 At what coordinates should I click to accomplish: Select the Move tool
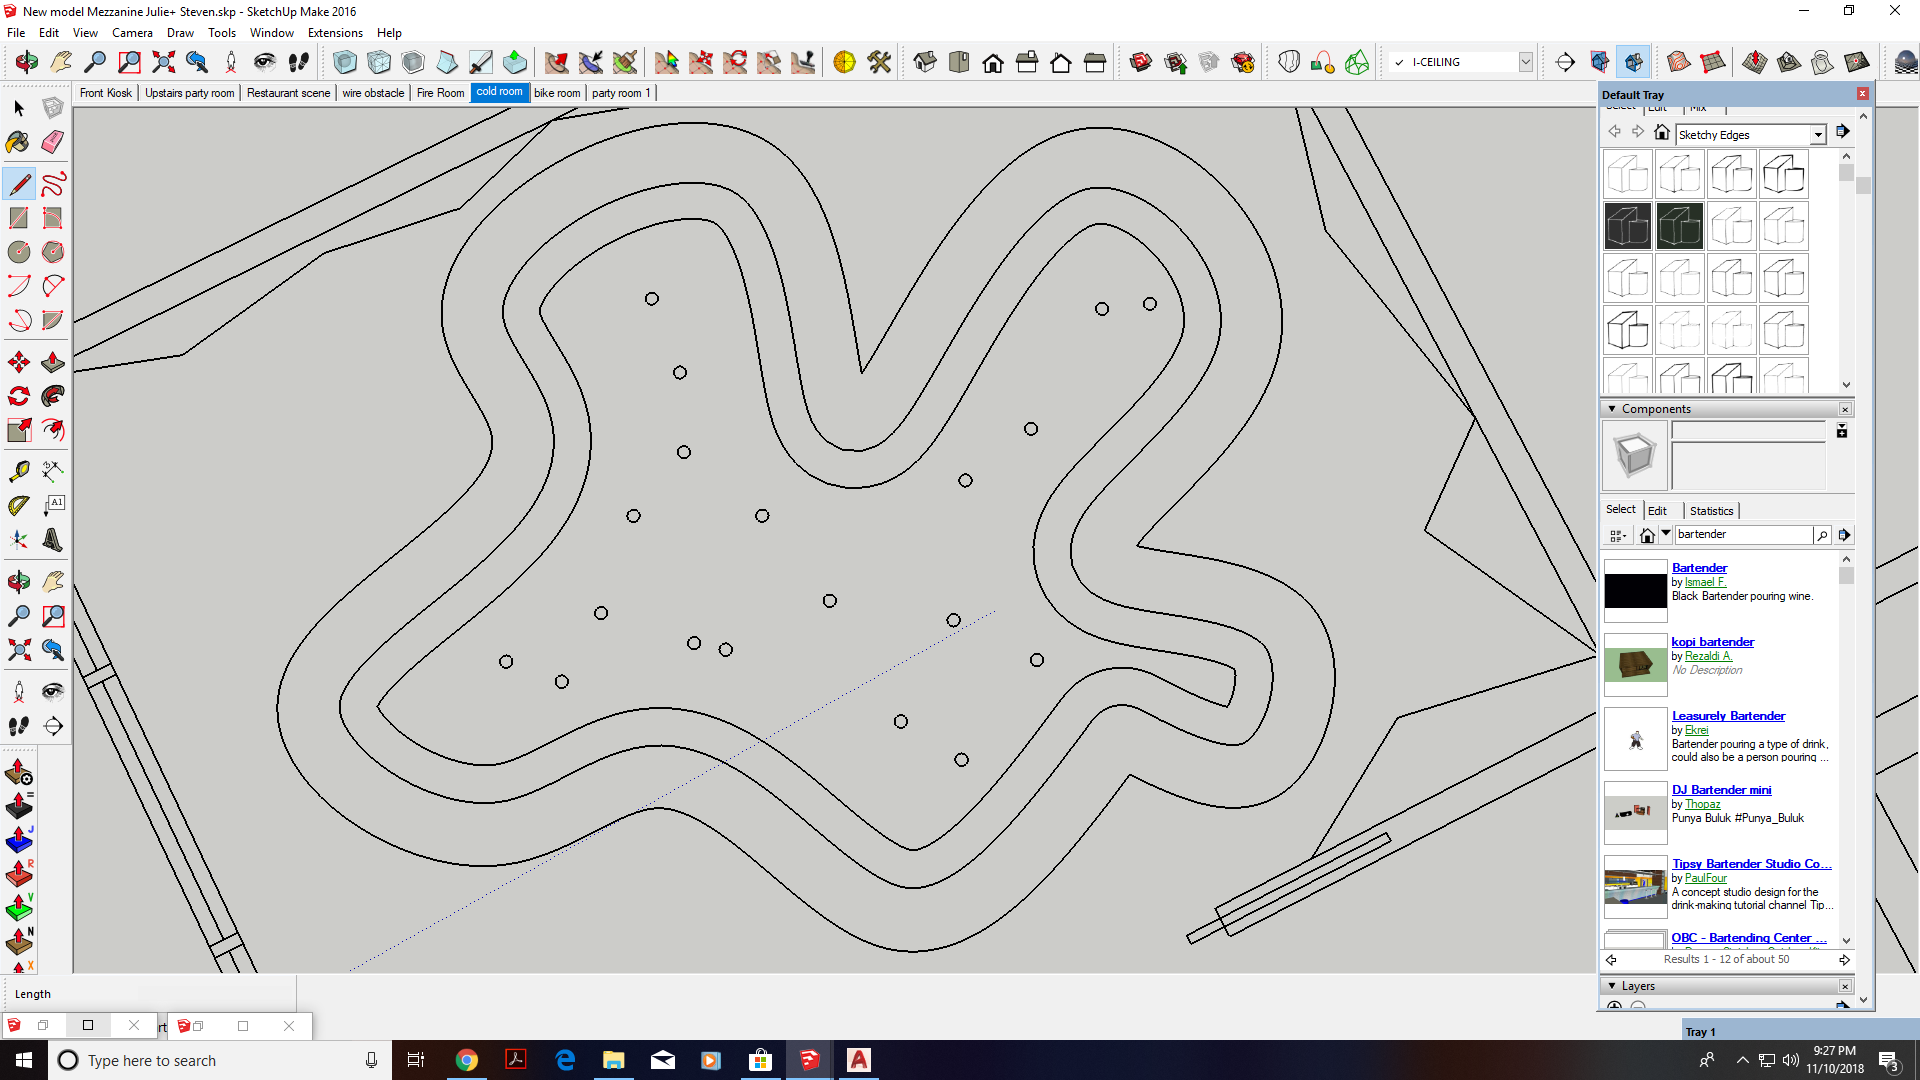tap(18, 362)
